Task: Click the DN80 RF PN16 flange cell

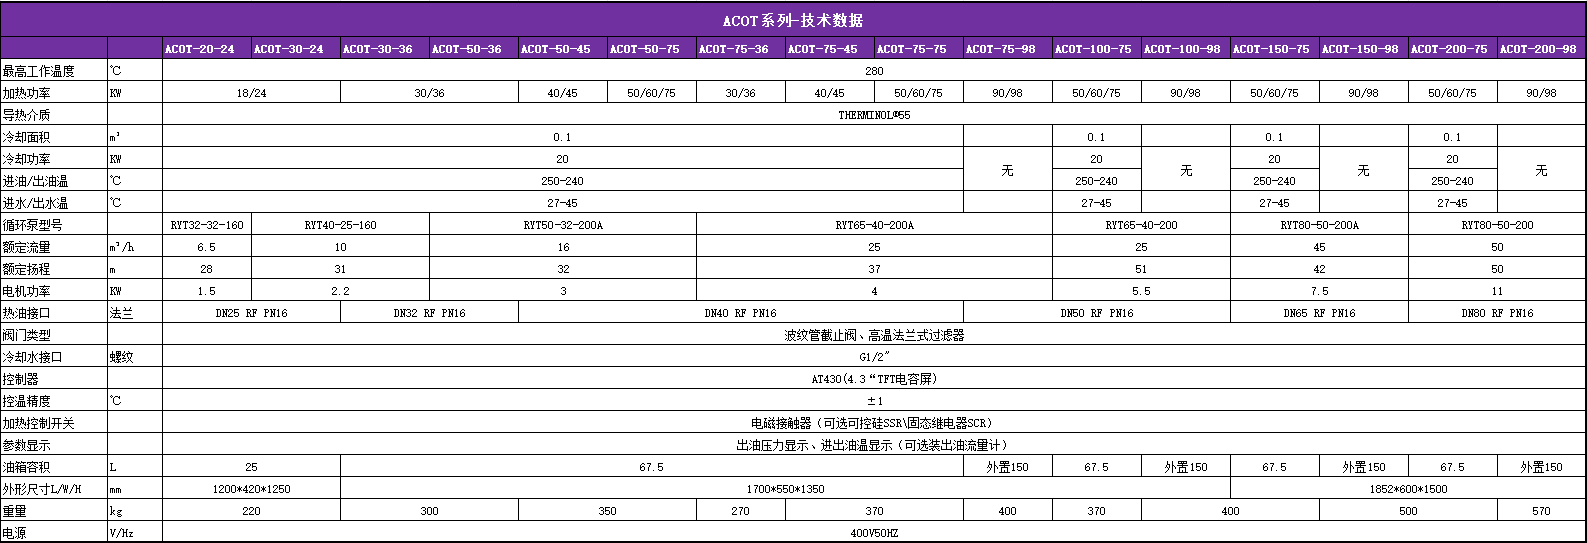Action: click(x=1496, y=313)
